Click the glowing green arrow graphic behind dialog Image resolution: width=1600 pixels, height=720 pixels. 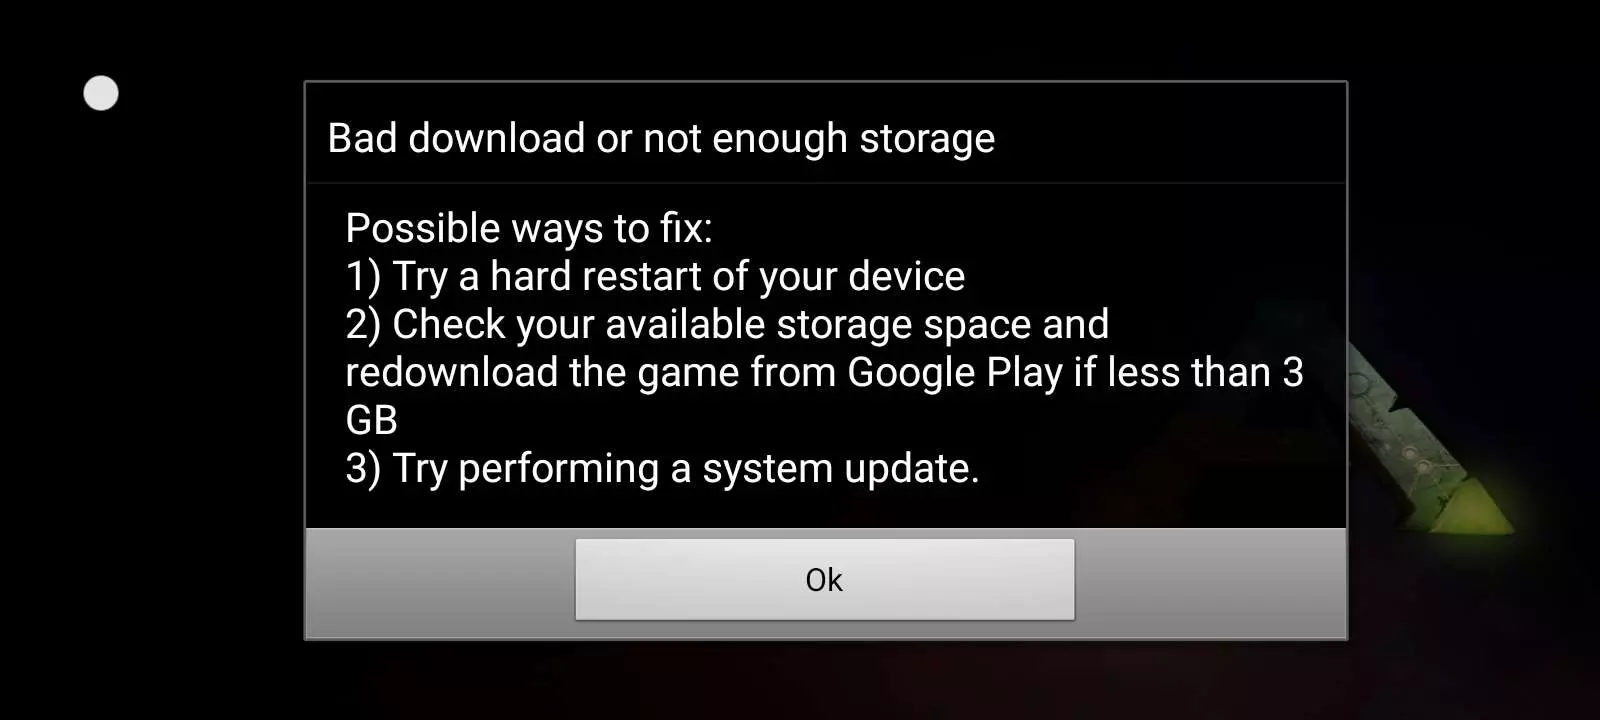1430,440
